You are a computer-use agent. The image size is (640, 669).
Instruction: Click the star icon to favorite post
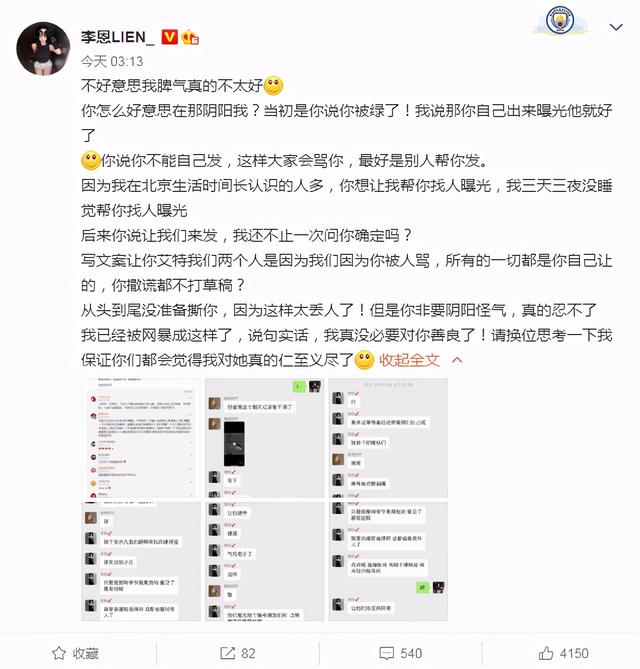59,653
